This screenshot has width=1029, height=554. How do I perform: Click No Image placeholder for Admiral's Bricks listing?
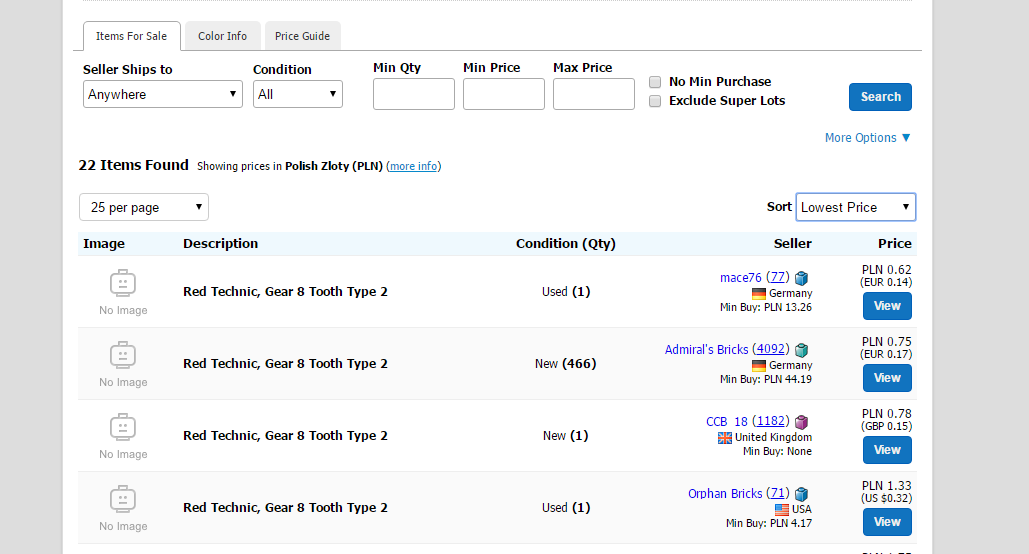pos(123,364)
